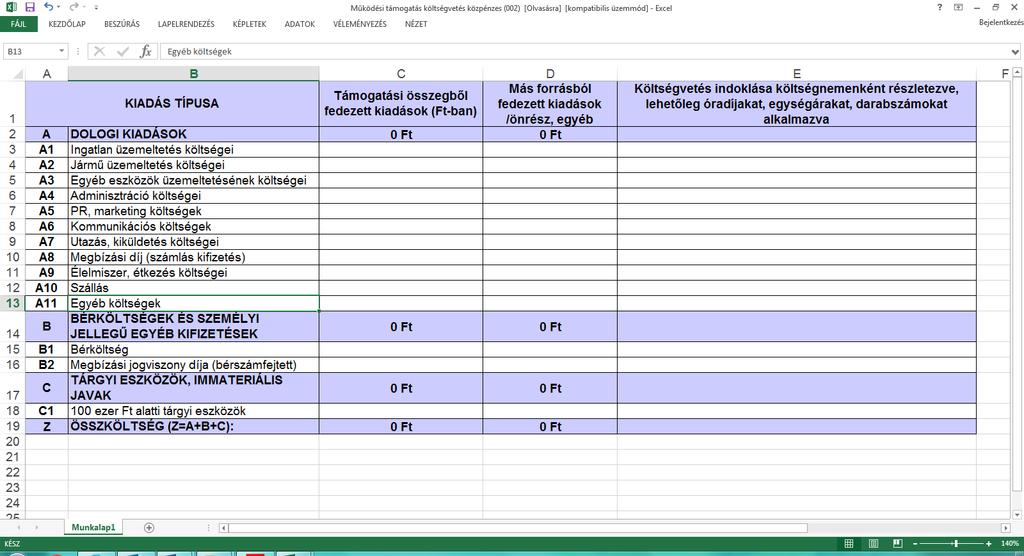Screen dimensions: 1024x556
Task: Click the Bejelentkezés sign-in link
Action: (x=1001, y=23)
